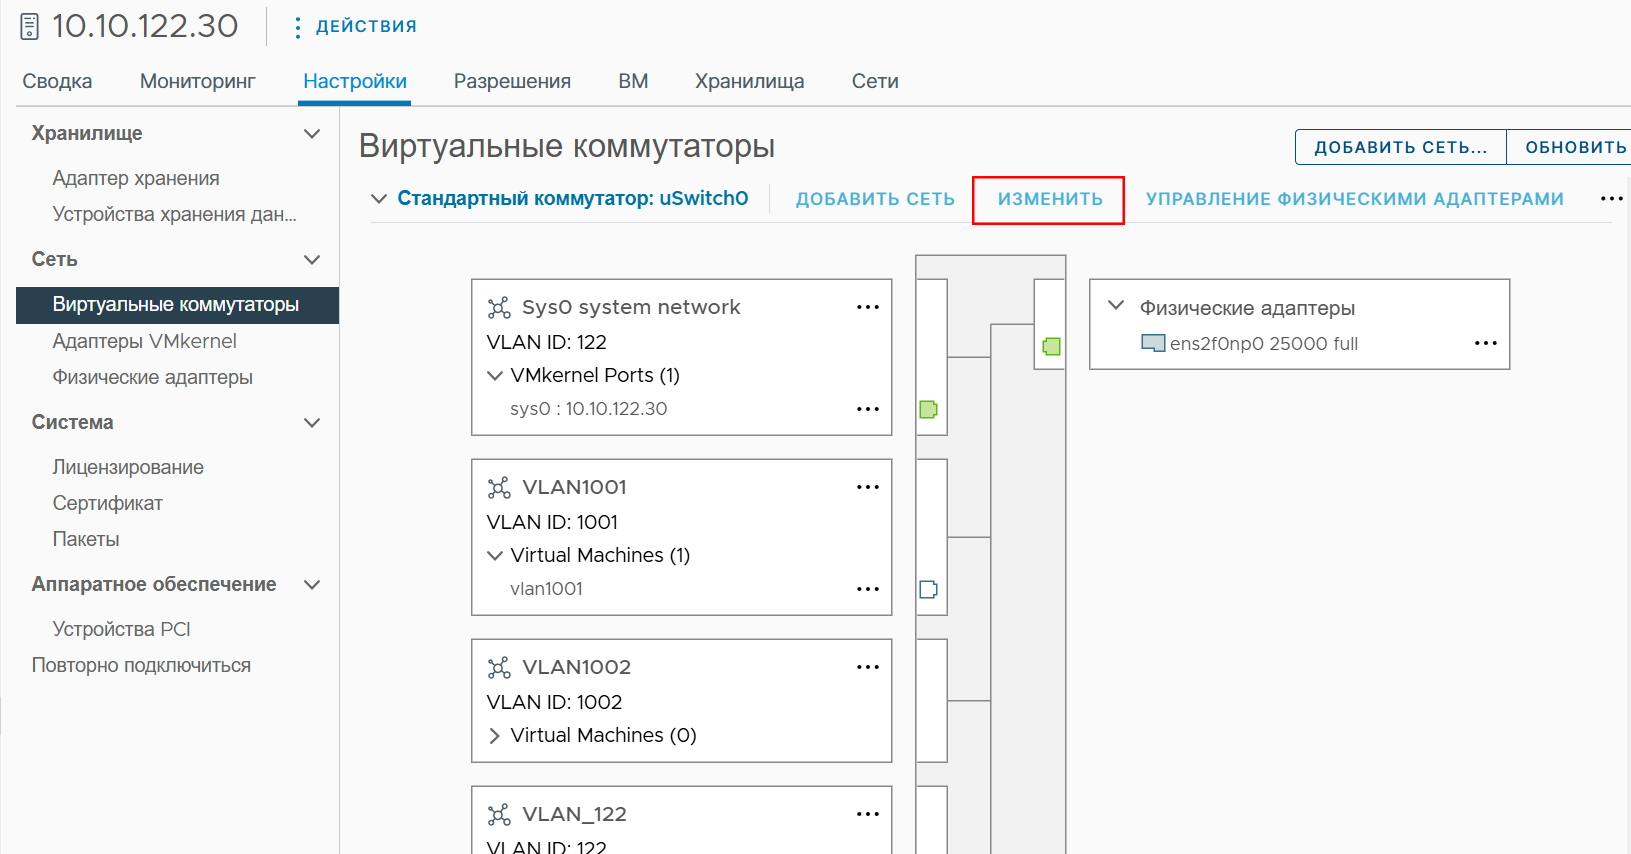The image size is (1631, 854).
Task: Select Лицензирование in the sidebar
Action: coord(128,467)
